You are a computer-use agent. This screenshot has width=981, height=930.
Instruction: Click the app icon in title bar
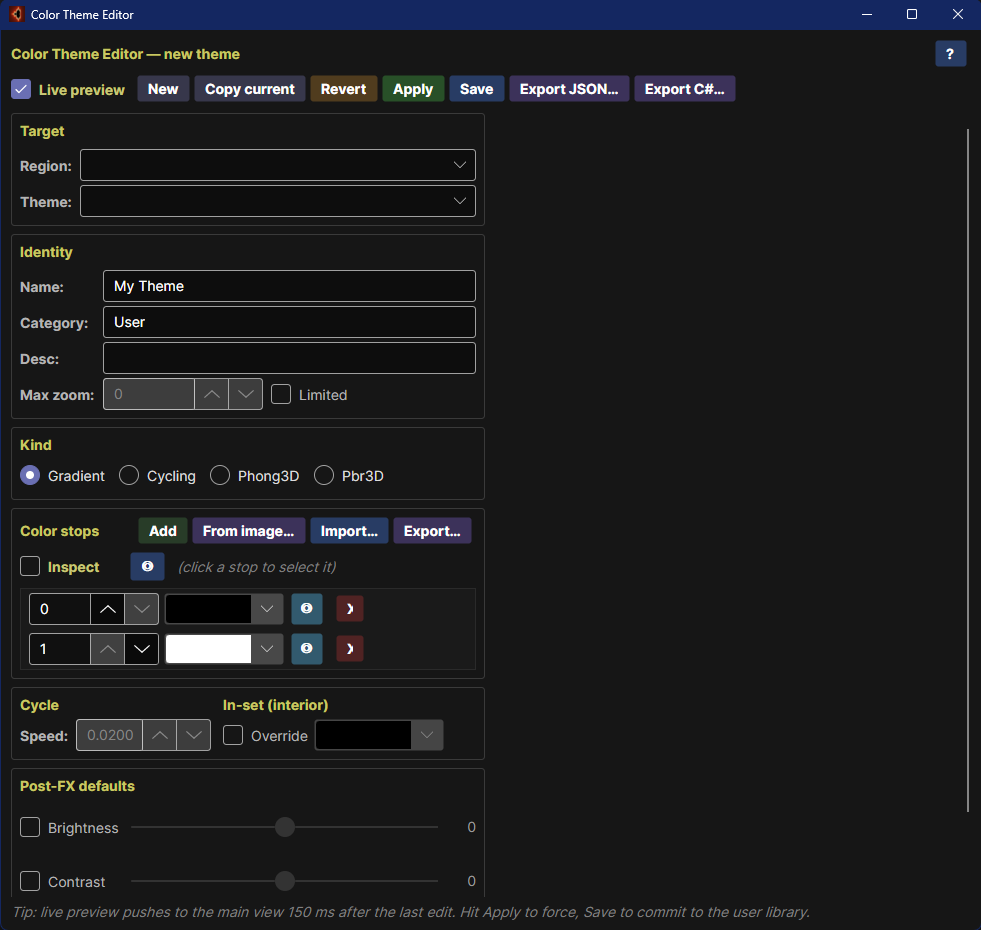17,14
